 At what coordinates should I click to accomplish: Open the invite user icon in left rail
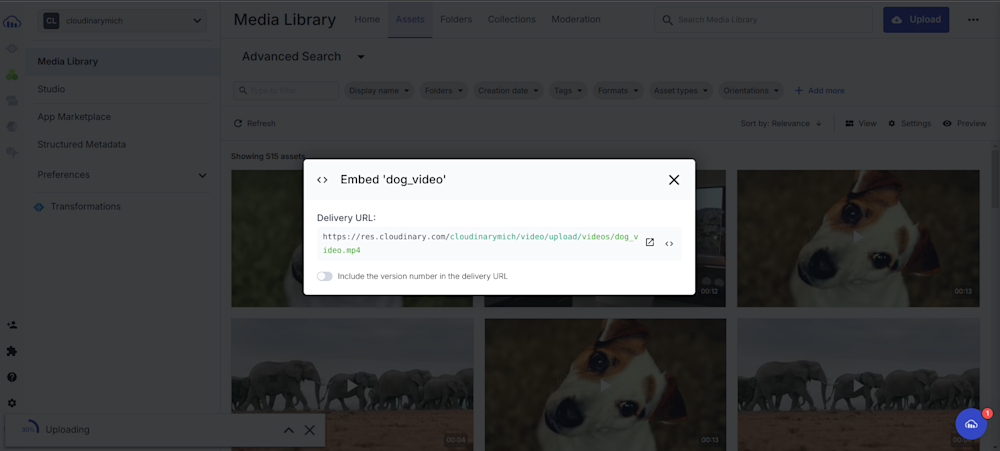[x=11, y=325]
